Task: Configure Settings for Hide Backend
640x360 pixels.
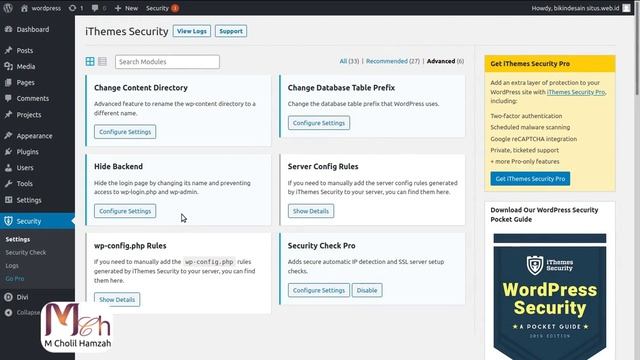Action: (x=125, y=211)
